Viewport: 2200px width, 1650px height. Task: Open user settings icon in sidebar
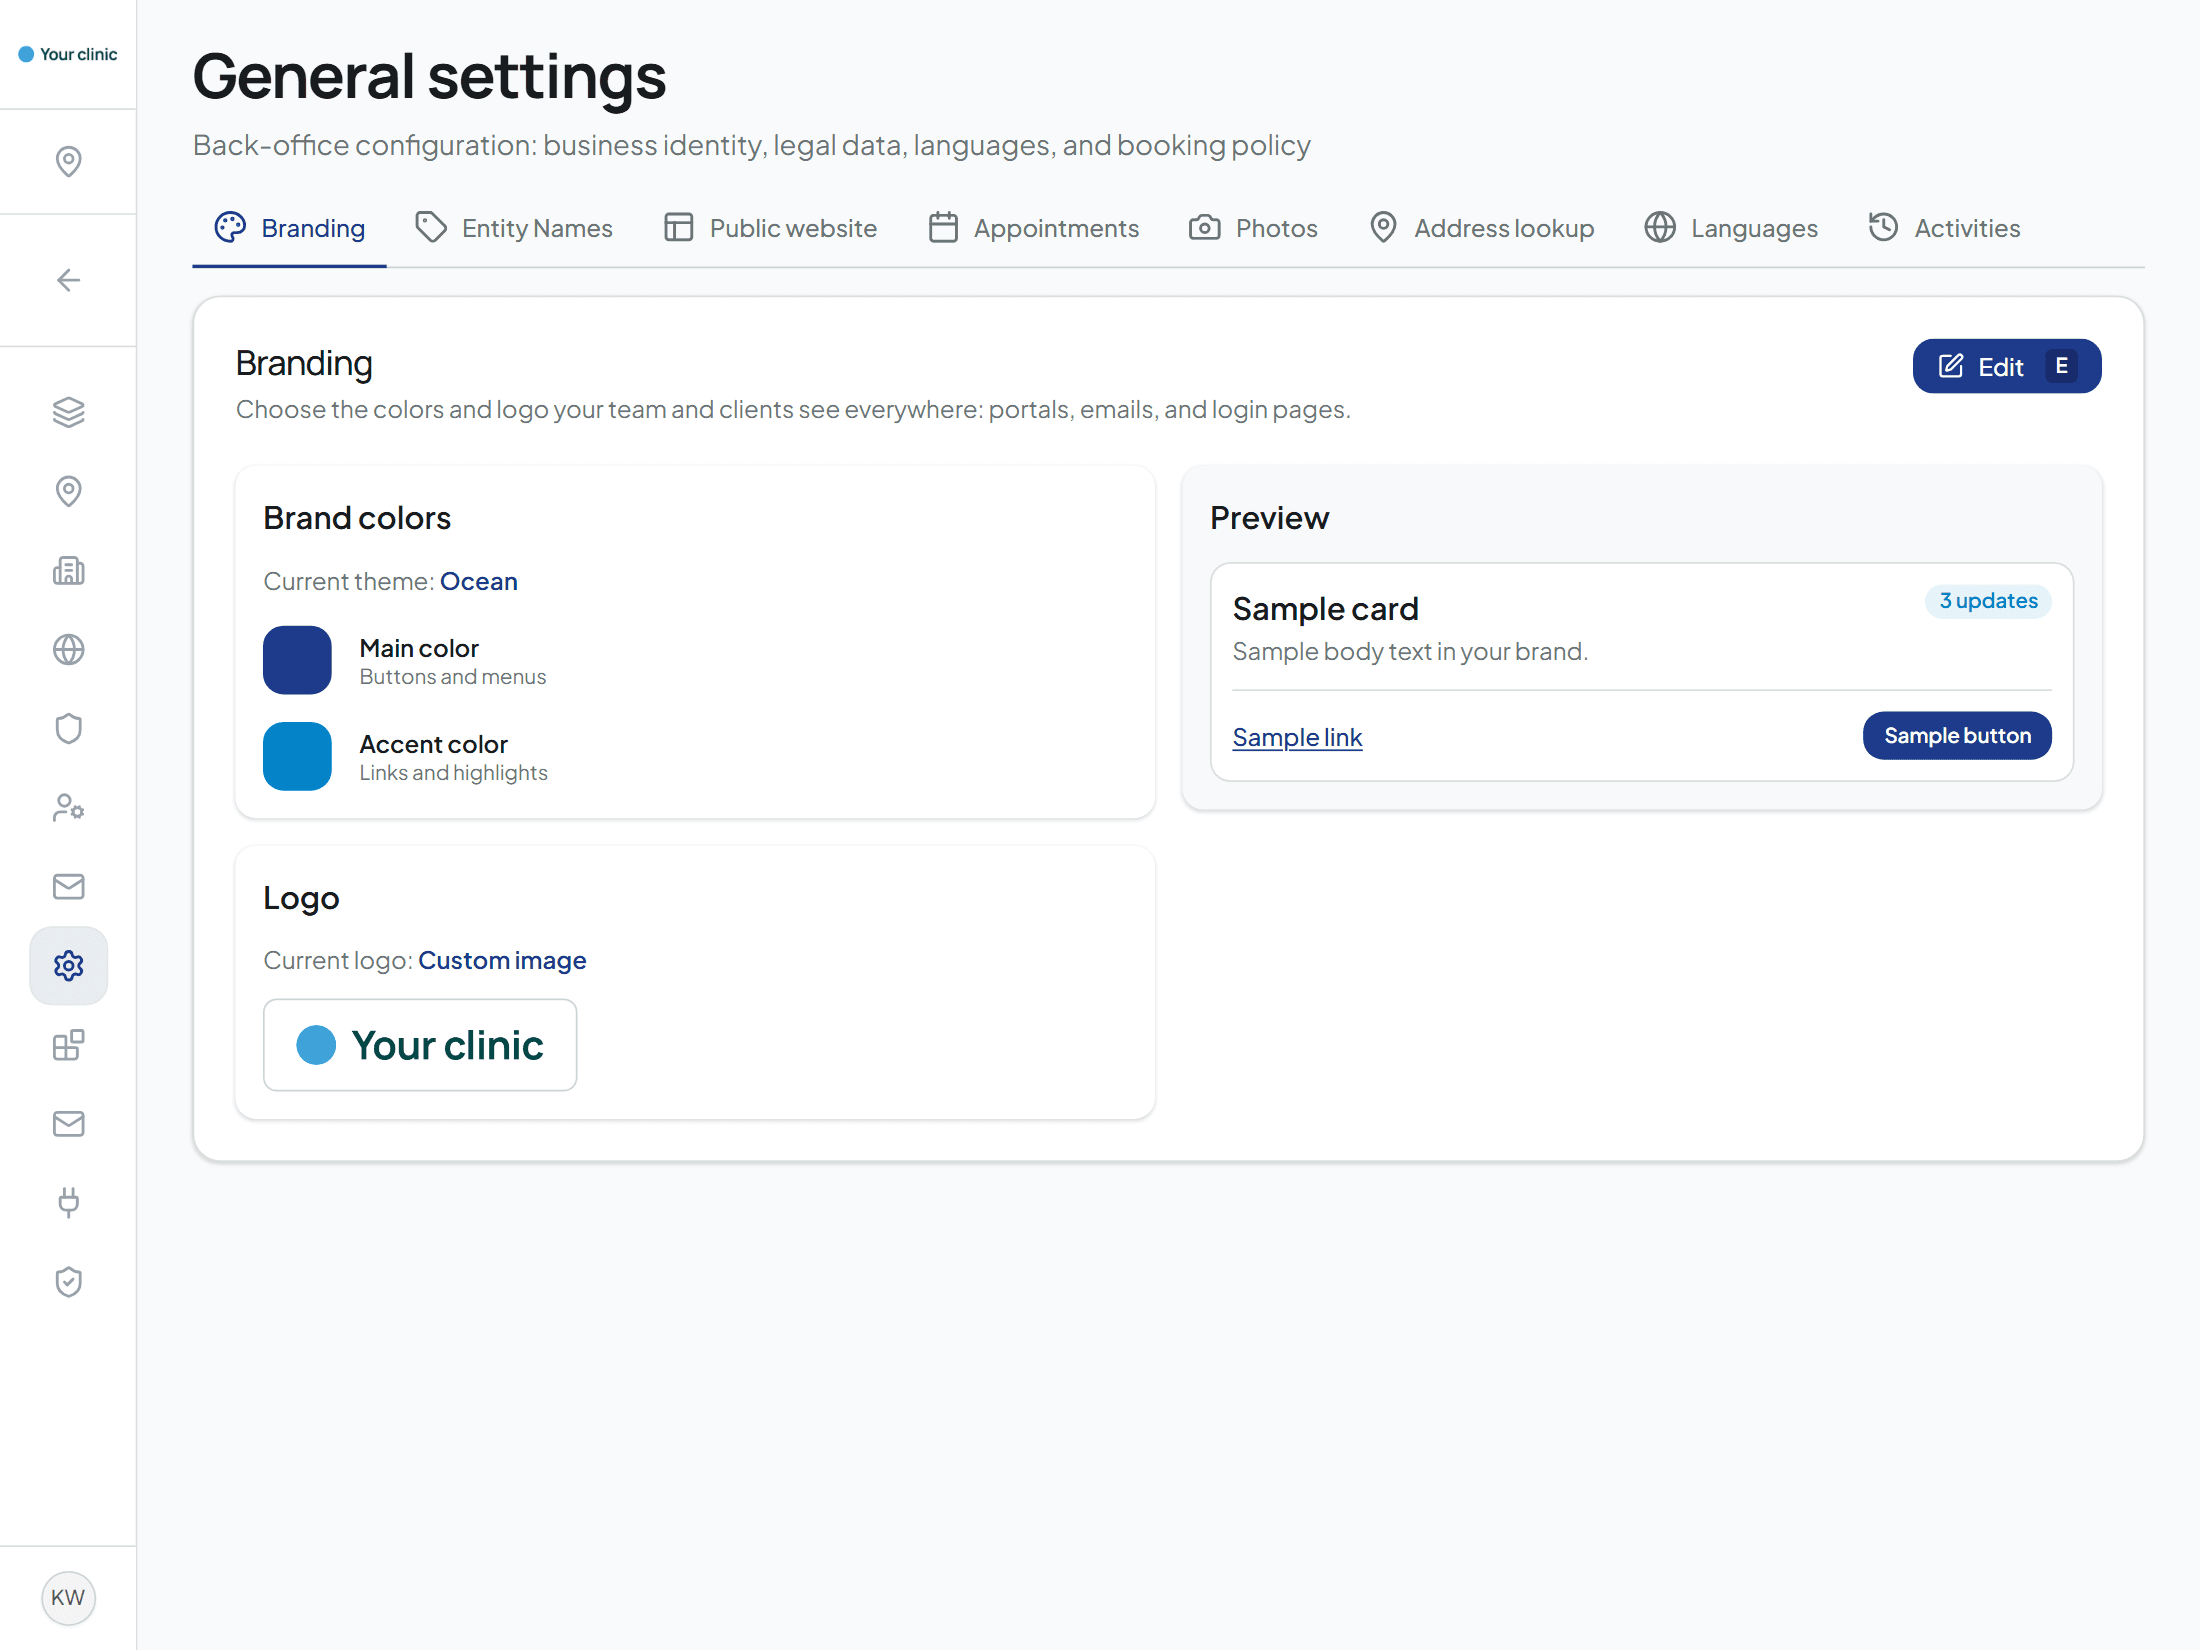68,808
